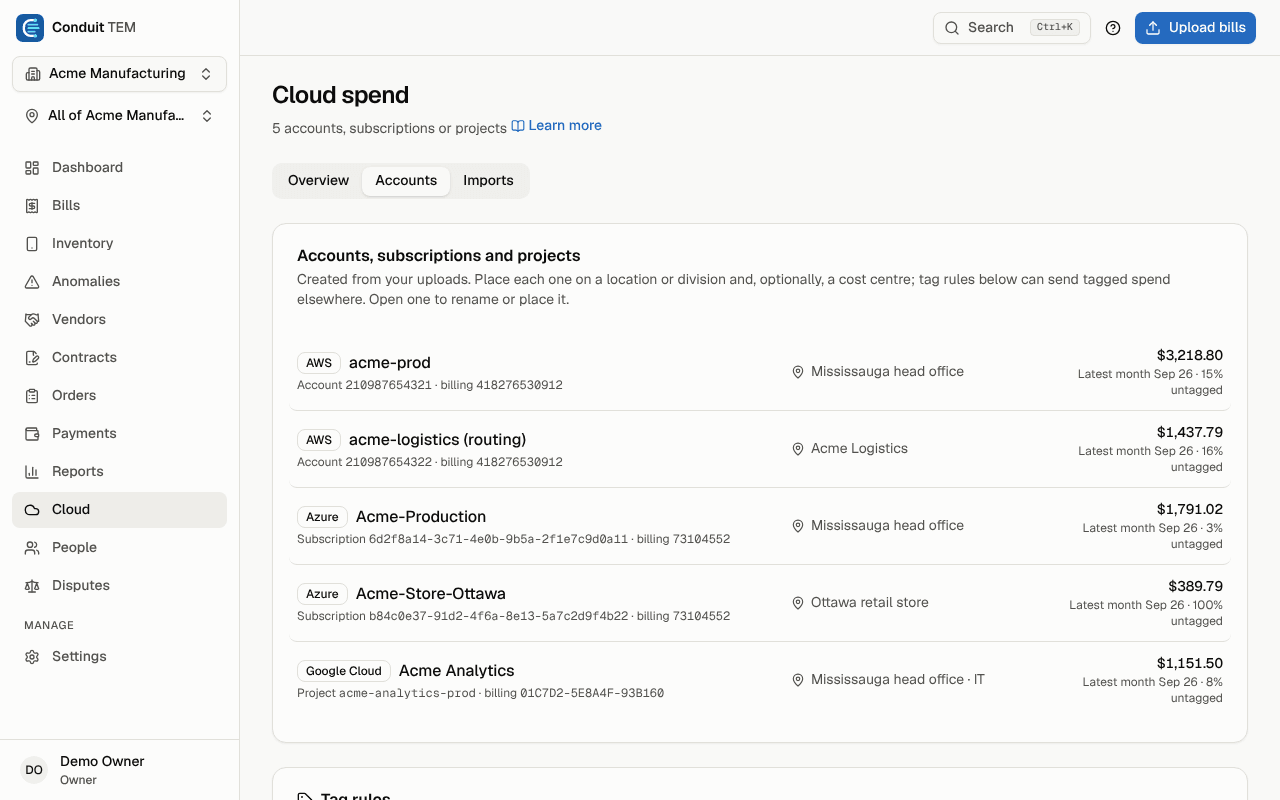Click the Disputes scales icon
1280x800 pixels.
pos(32,586)
